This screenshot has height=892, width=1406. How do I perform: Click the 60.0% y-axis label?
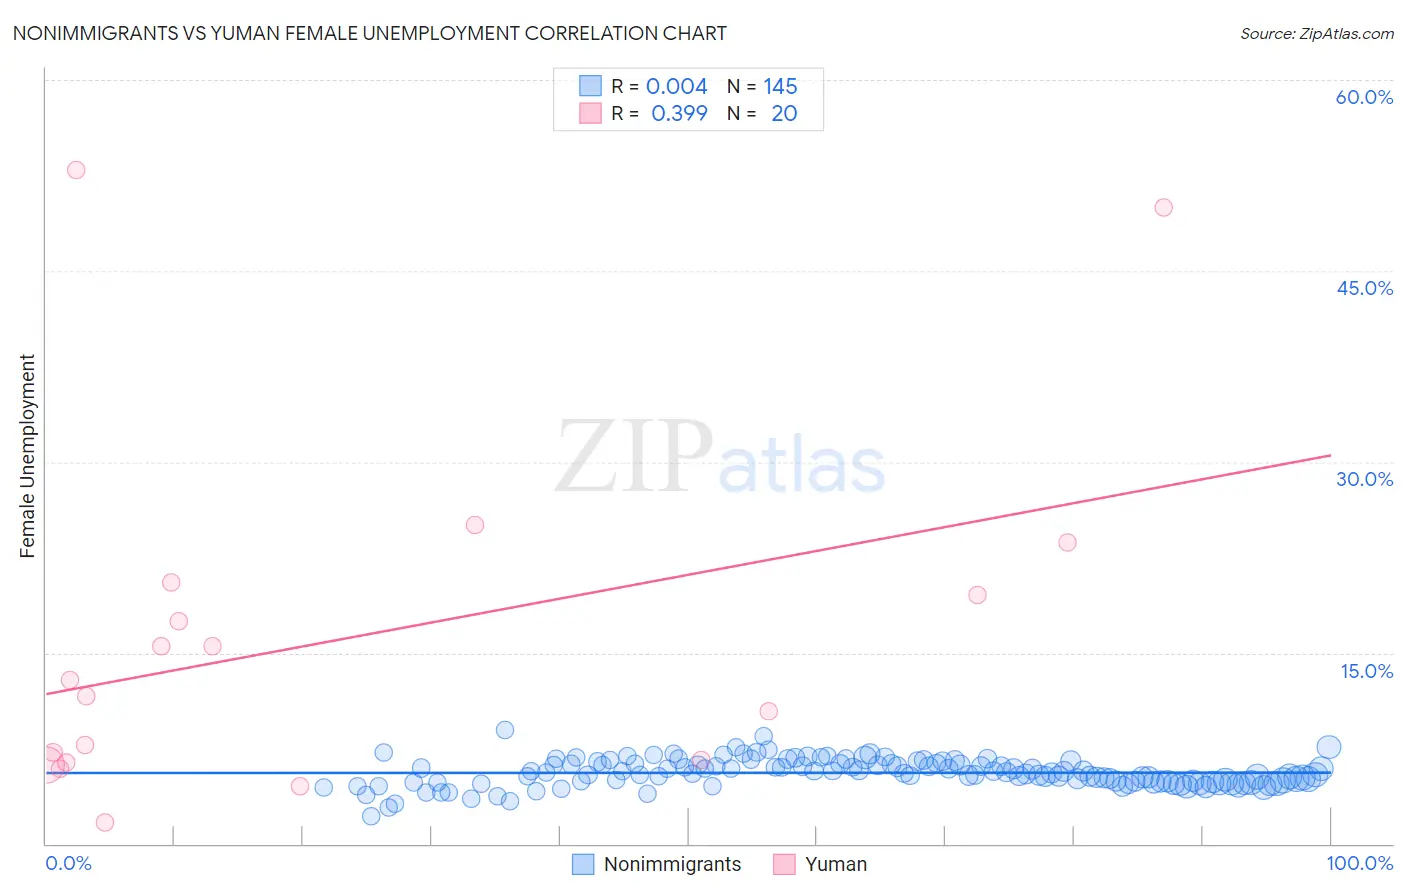coord(1364,97)
